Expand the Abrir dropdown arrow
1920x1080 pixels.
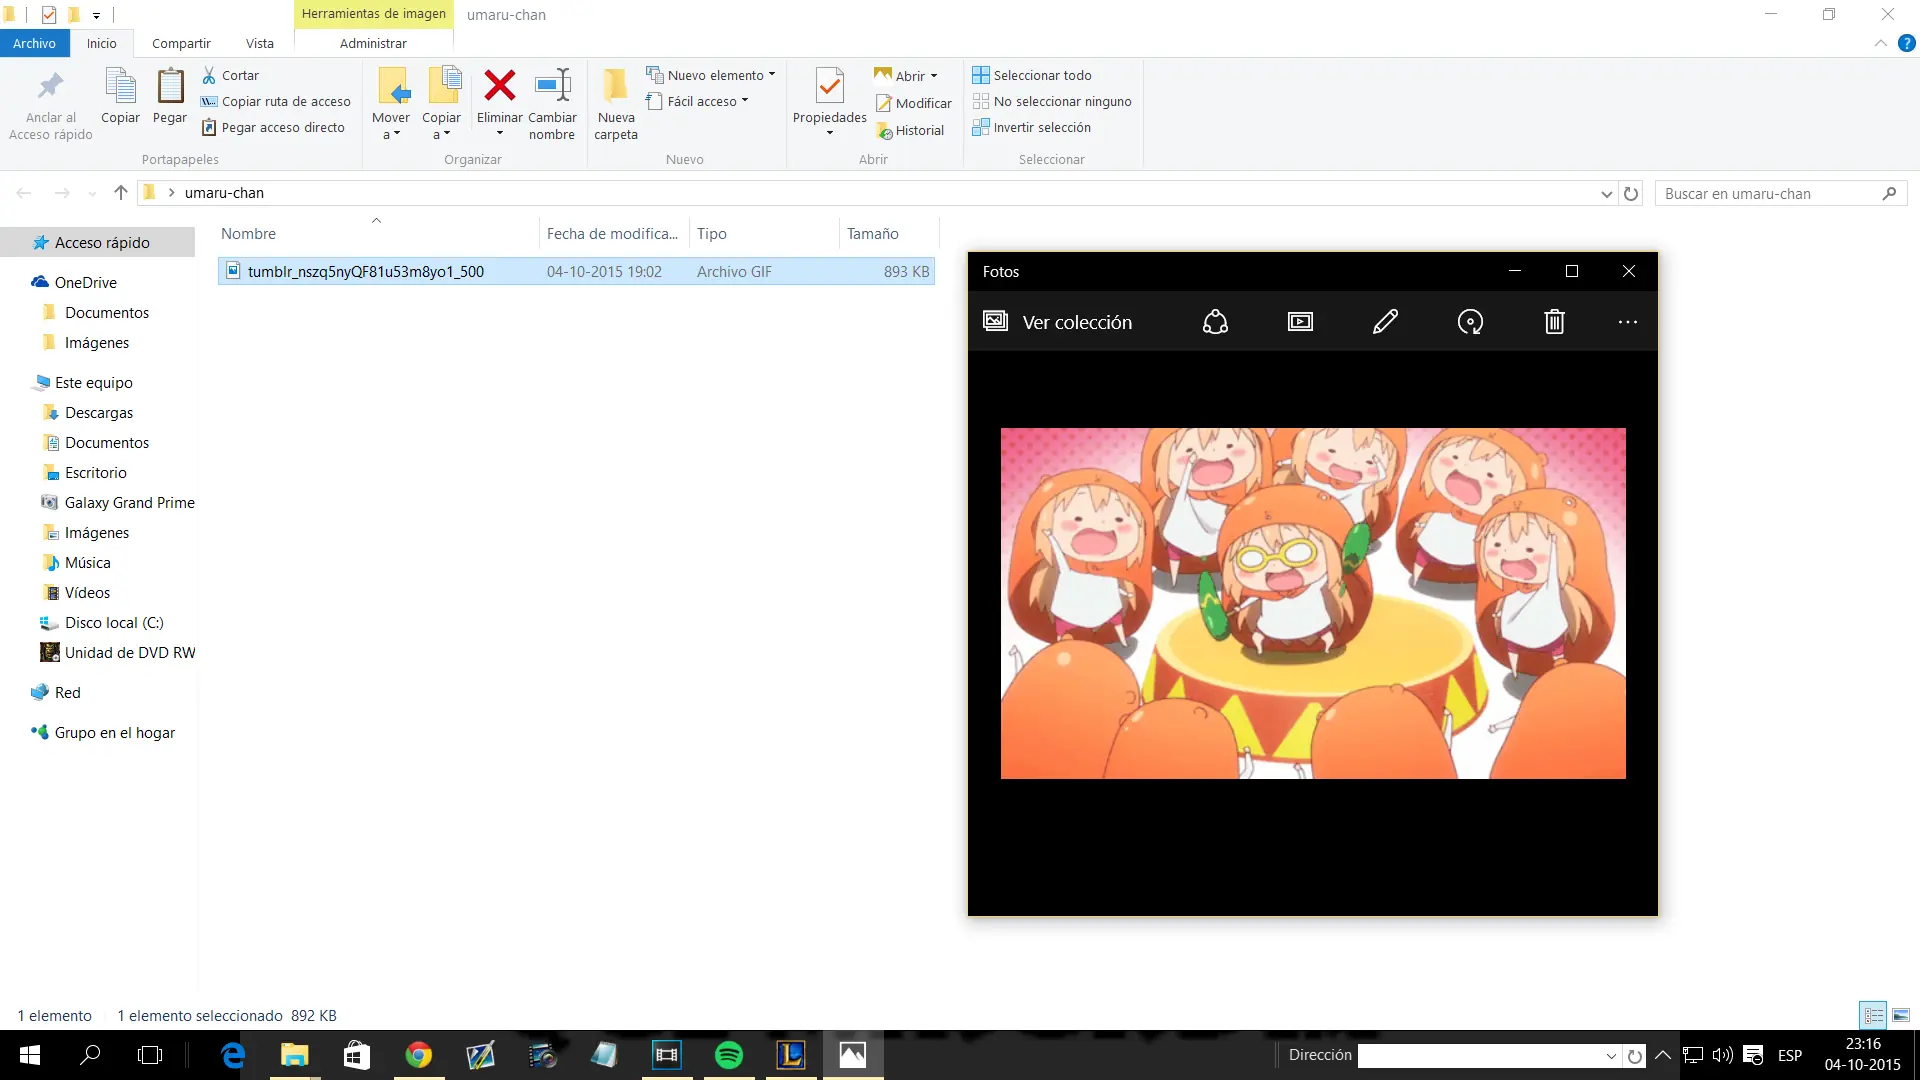click(x=934, y=76)
